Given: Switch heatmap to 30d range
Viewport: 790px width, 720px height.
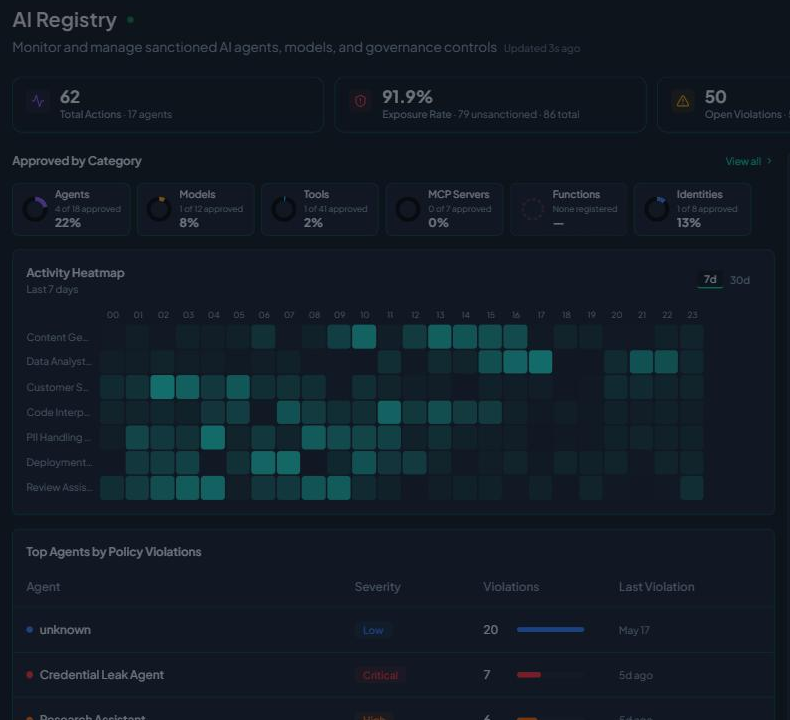Looking at the screenshot, I should click(740, 280).
